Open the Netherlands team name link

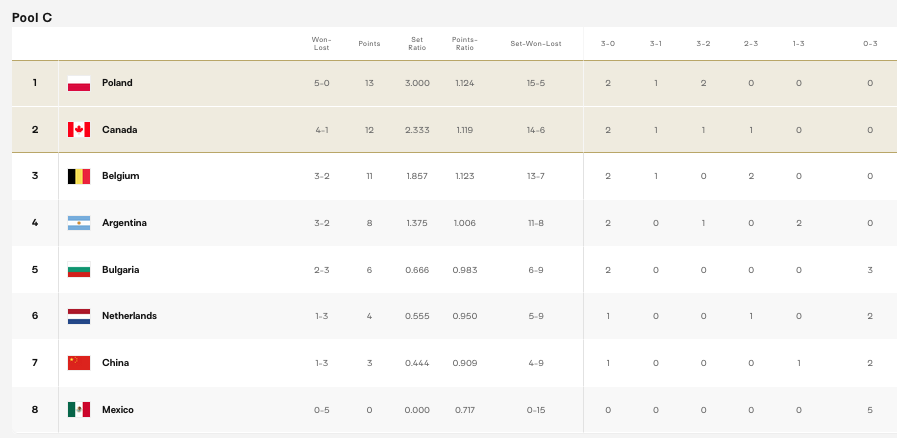[129, 316]
